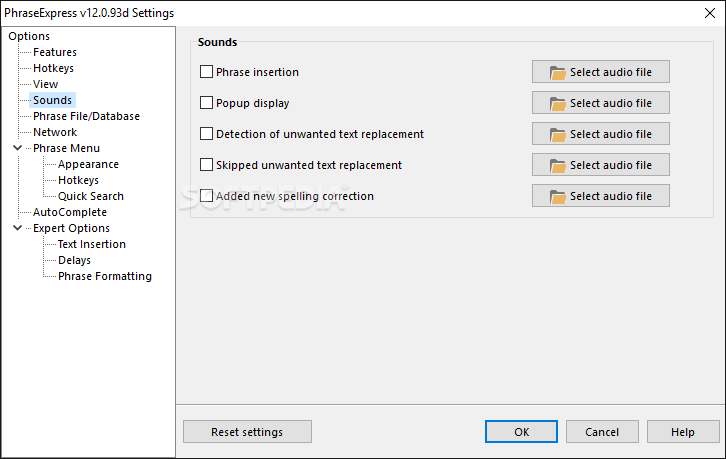Open Help for the settings dialog
The width and height of the screenshot is (726, 459).
(x=683, y=432)
